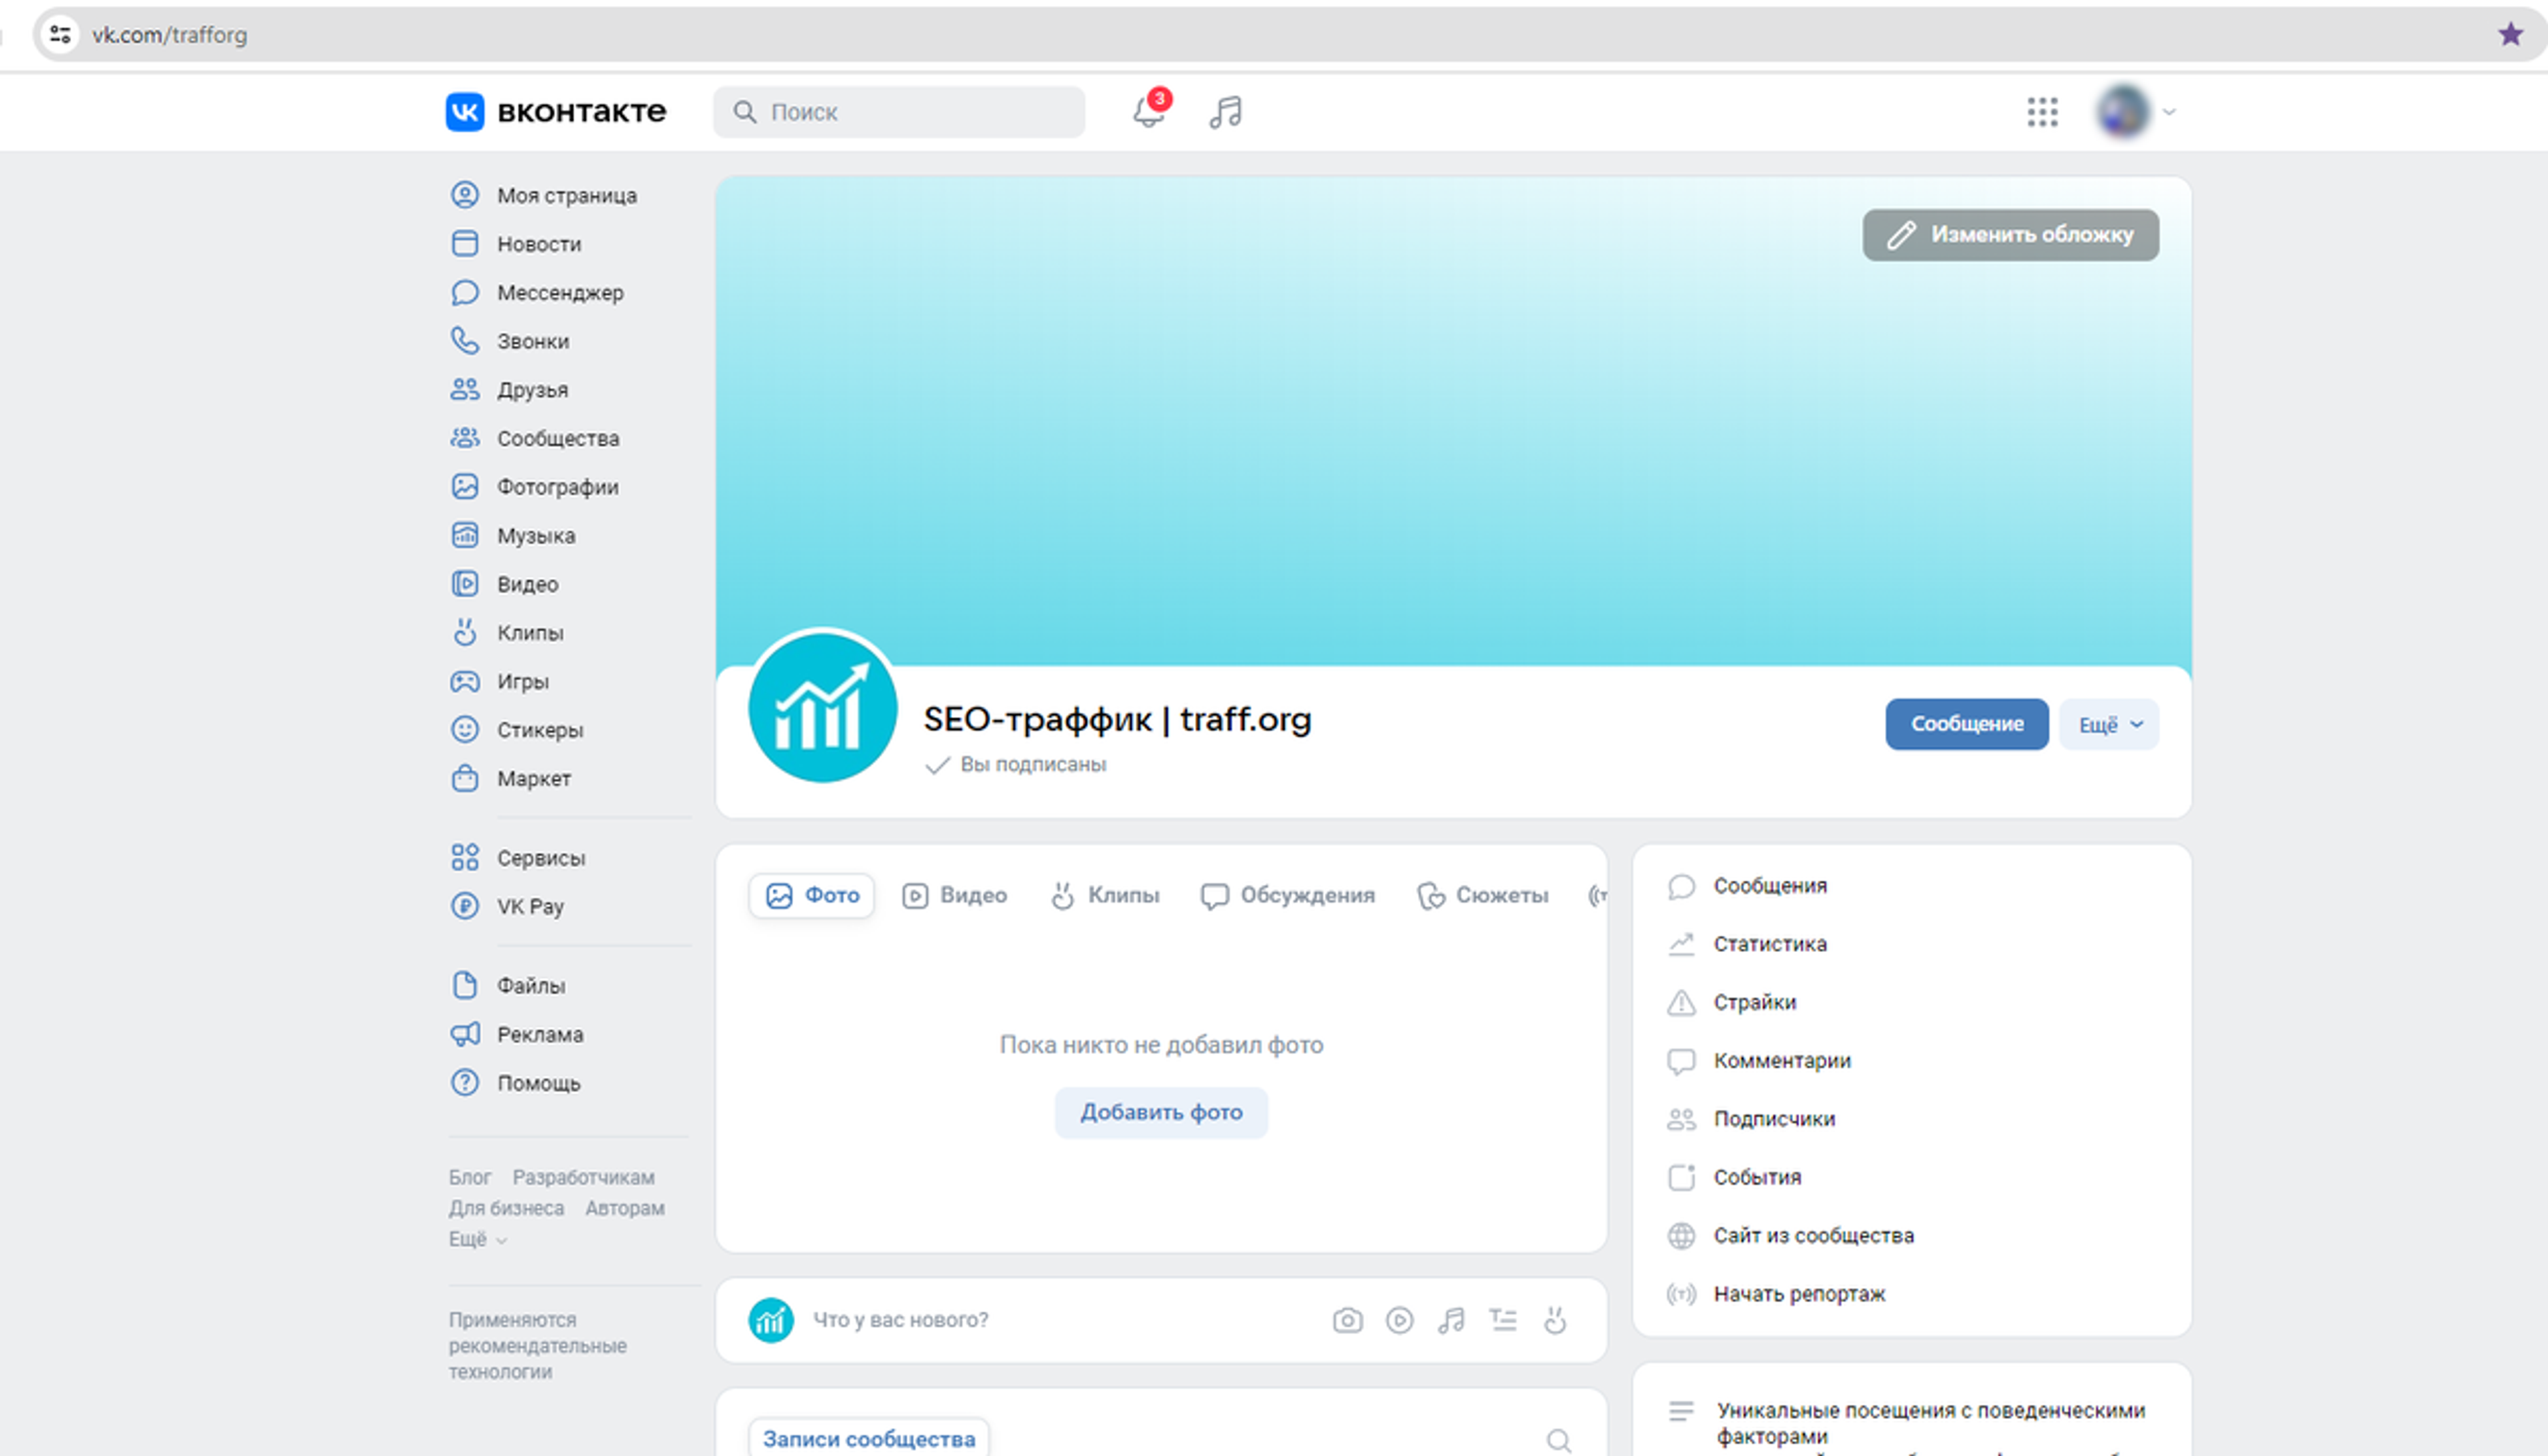Open Реклама in sidebar
The image size is (2548, 1456).
[517, 1034]
